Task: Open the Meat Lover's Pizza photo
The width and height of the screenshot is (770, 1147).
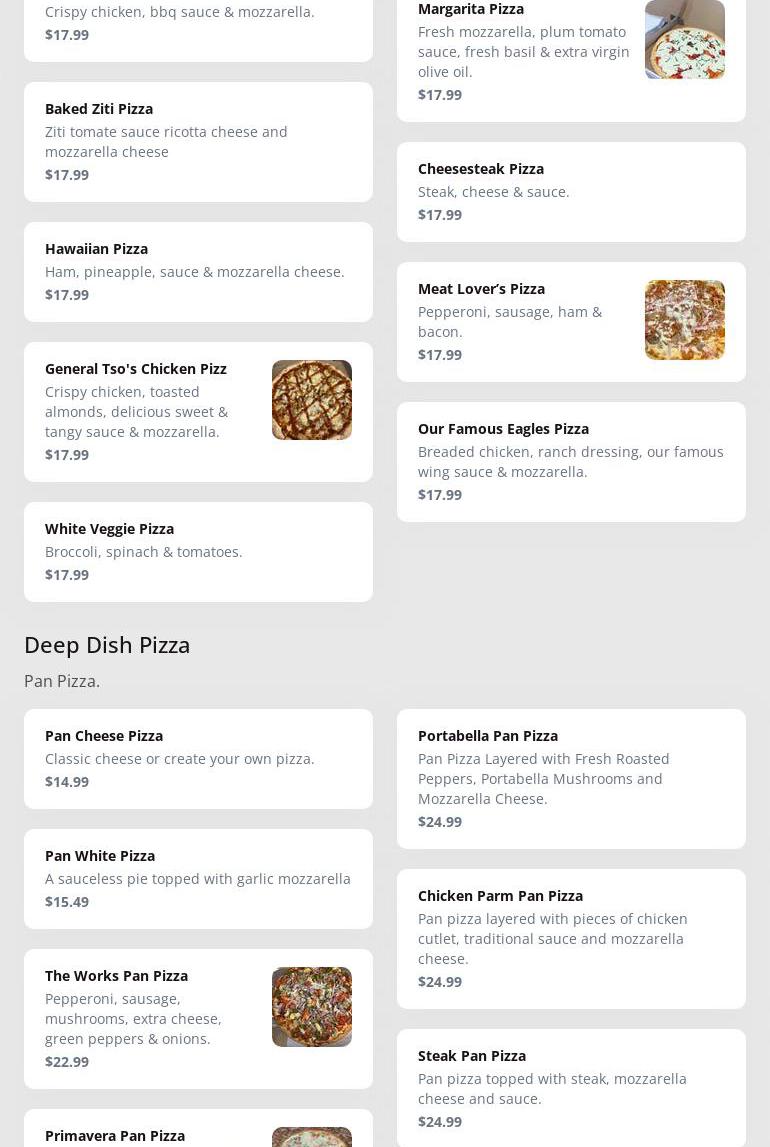Action: pos(684,320)
